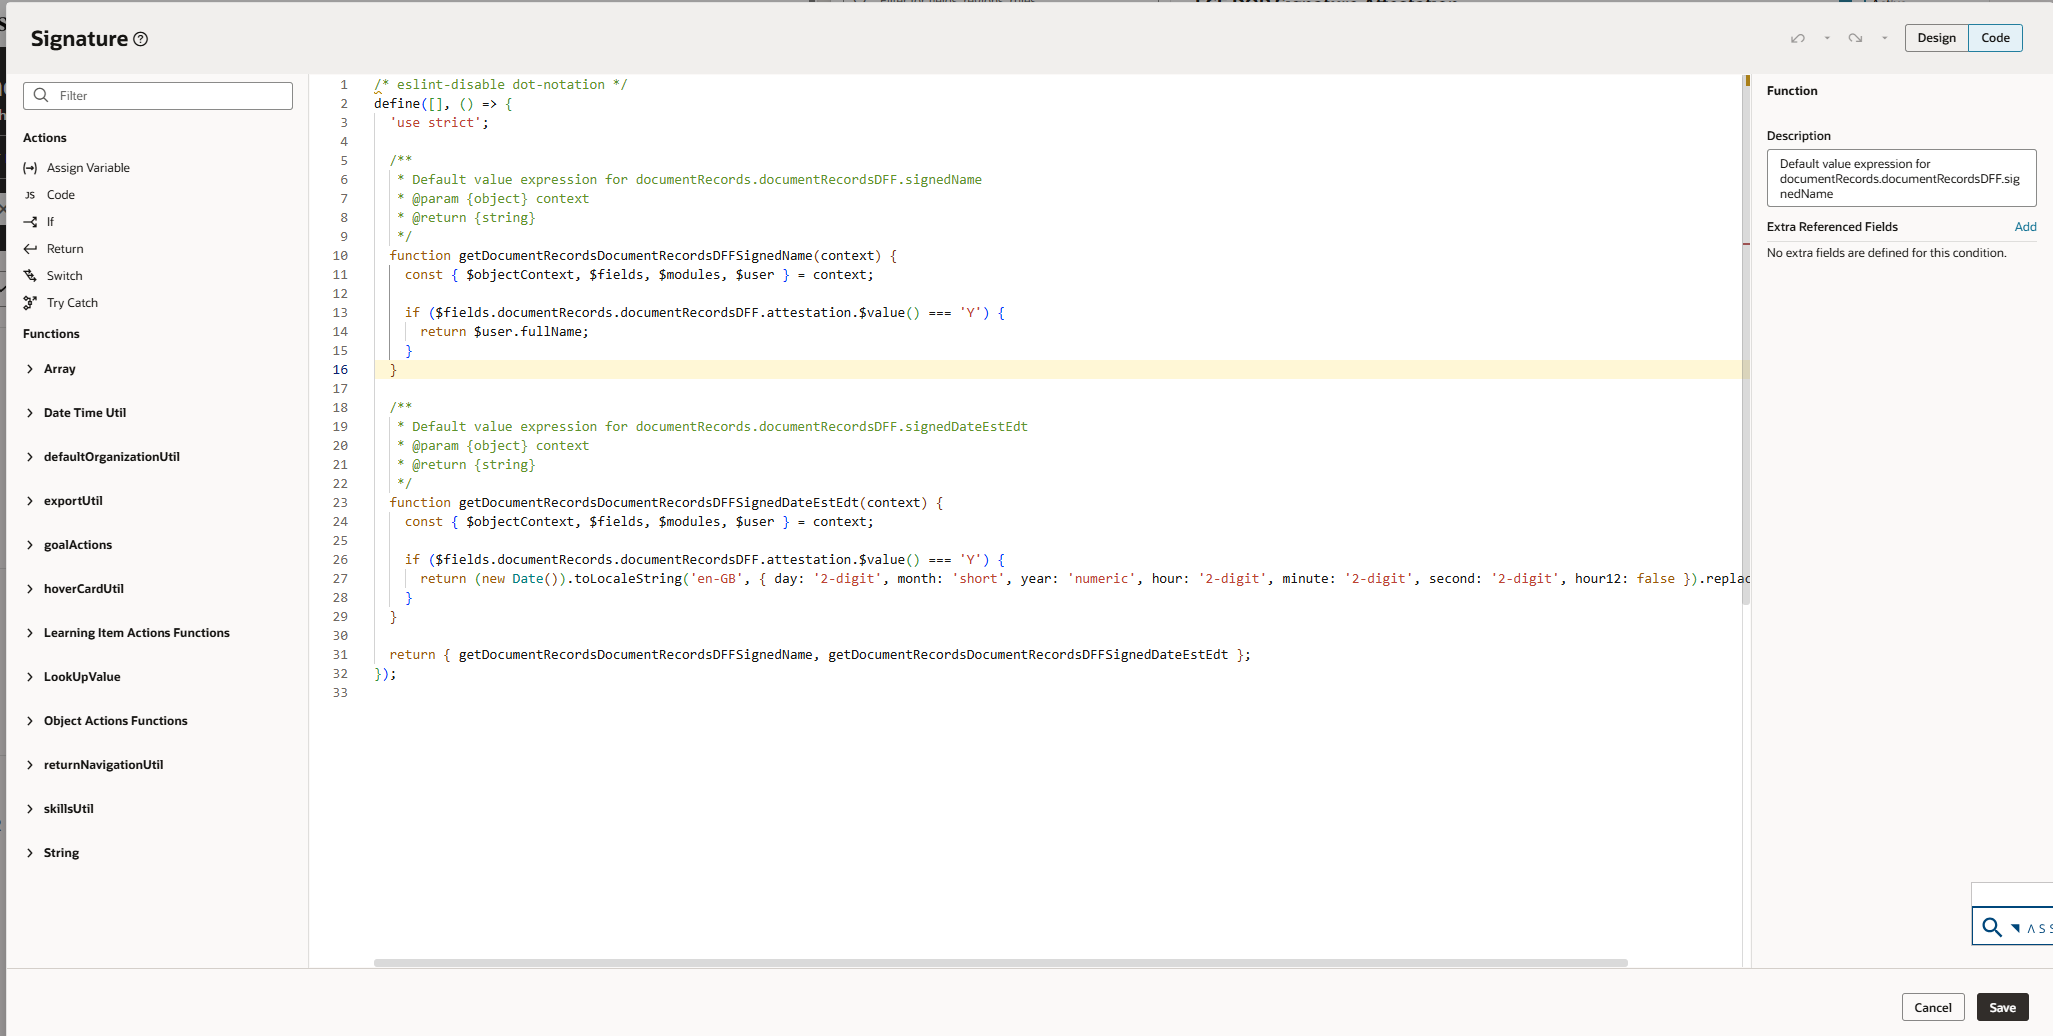Click the horizontal scrollbar of code editor
The image size is (2053, 1036).
click(1000, 963)
